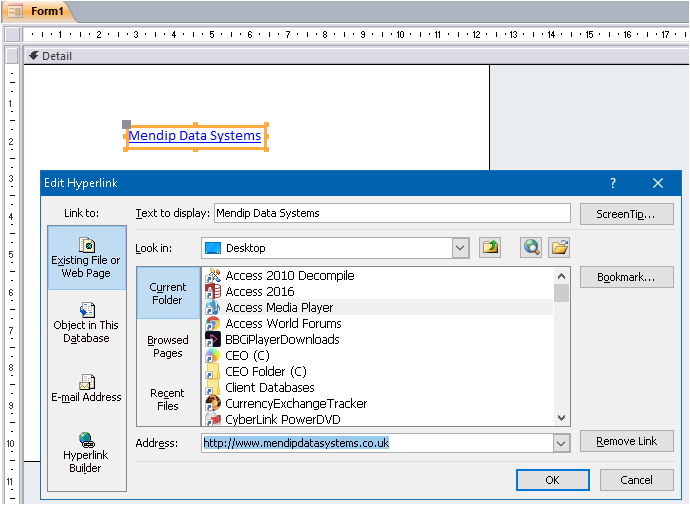Image resolution: width=690 pixels, height=505 pixels.
Task: Click Access World Forums Chrome icon
Action: (x=213, y=324)
